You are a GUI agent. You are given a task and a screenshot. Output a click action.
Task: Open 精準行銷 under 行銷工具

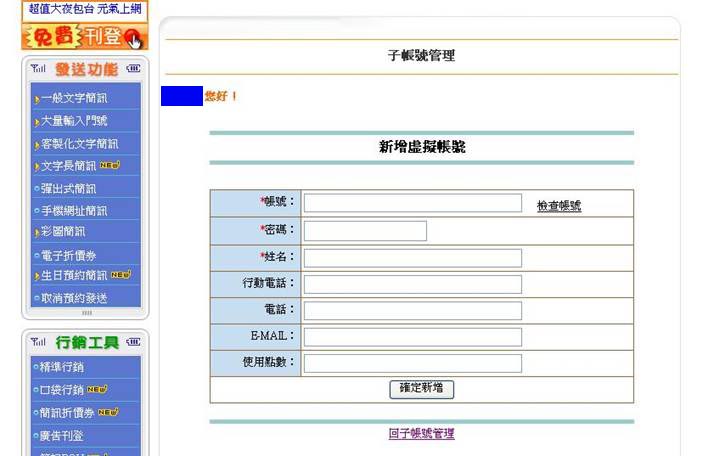[62, 367]
